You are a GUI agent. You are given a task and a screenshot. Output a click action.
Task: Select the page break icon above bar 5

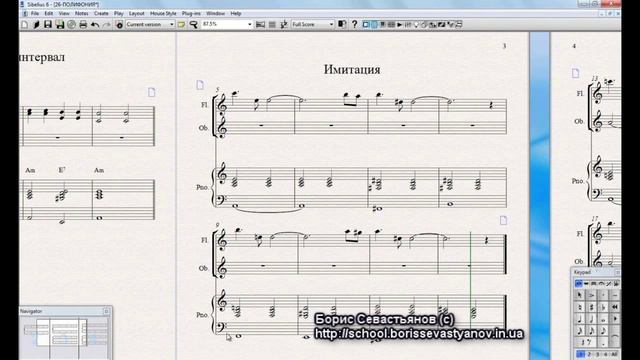click(200, 85)
